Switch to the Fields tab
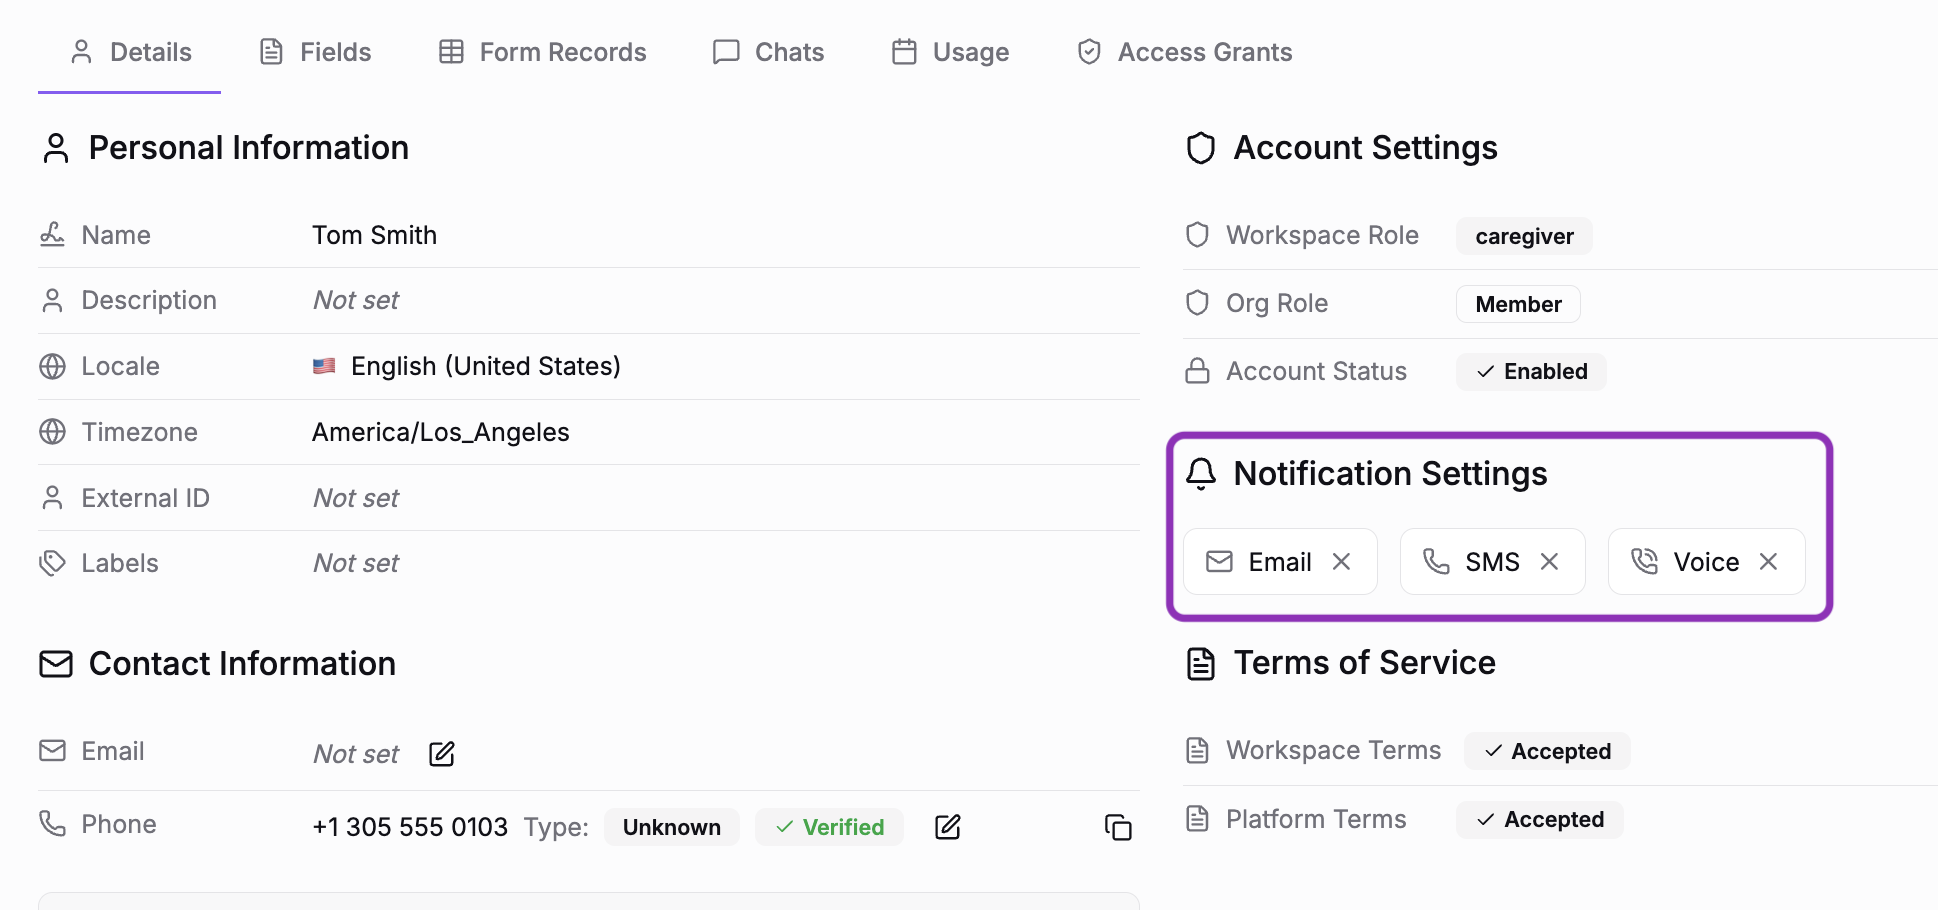The image size is (1938, 910). (x=313, y=51)
